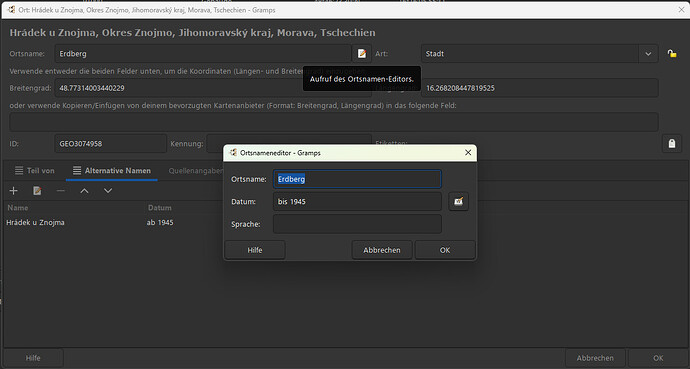Close the Ortsnameneditor dialog

(x=468, y=152)
